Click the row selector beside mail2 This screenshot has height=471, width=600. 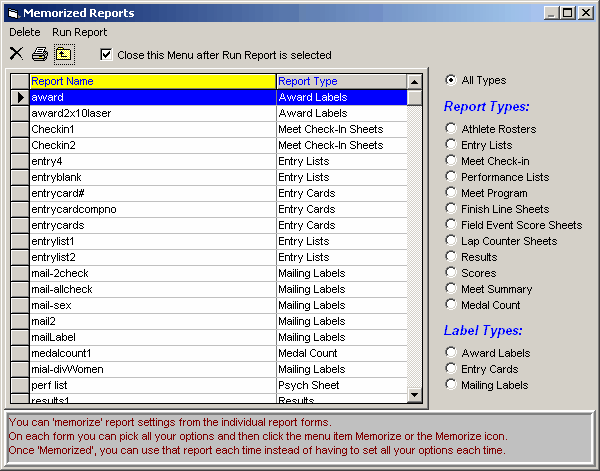tap(20, 321)
